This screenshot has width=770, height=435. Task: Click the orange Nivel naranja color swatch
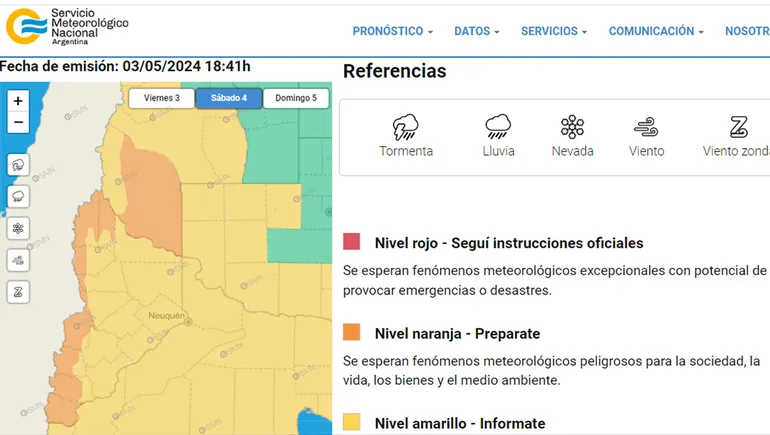(x=352, y=332)
